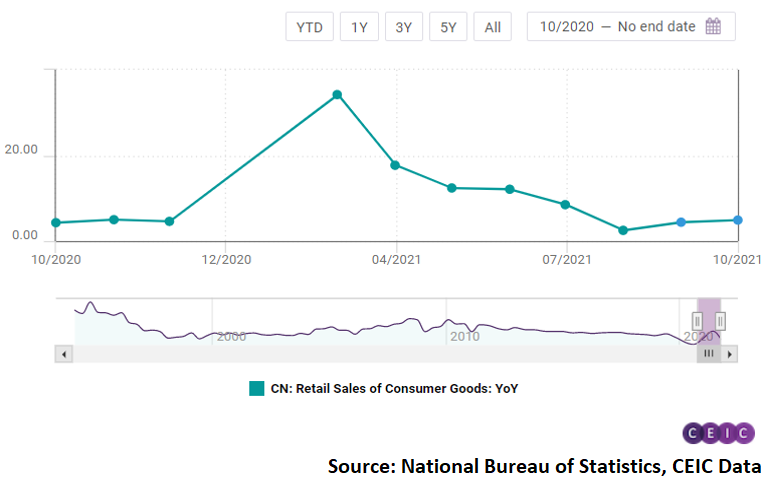Grab the right range handle in navigator
The width and height of the screenshot is (764, 479).
click(720, 321)
